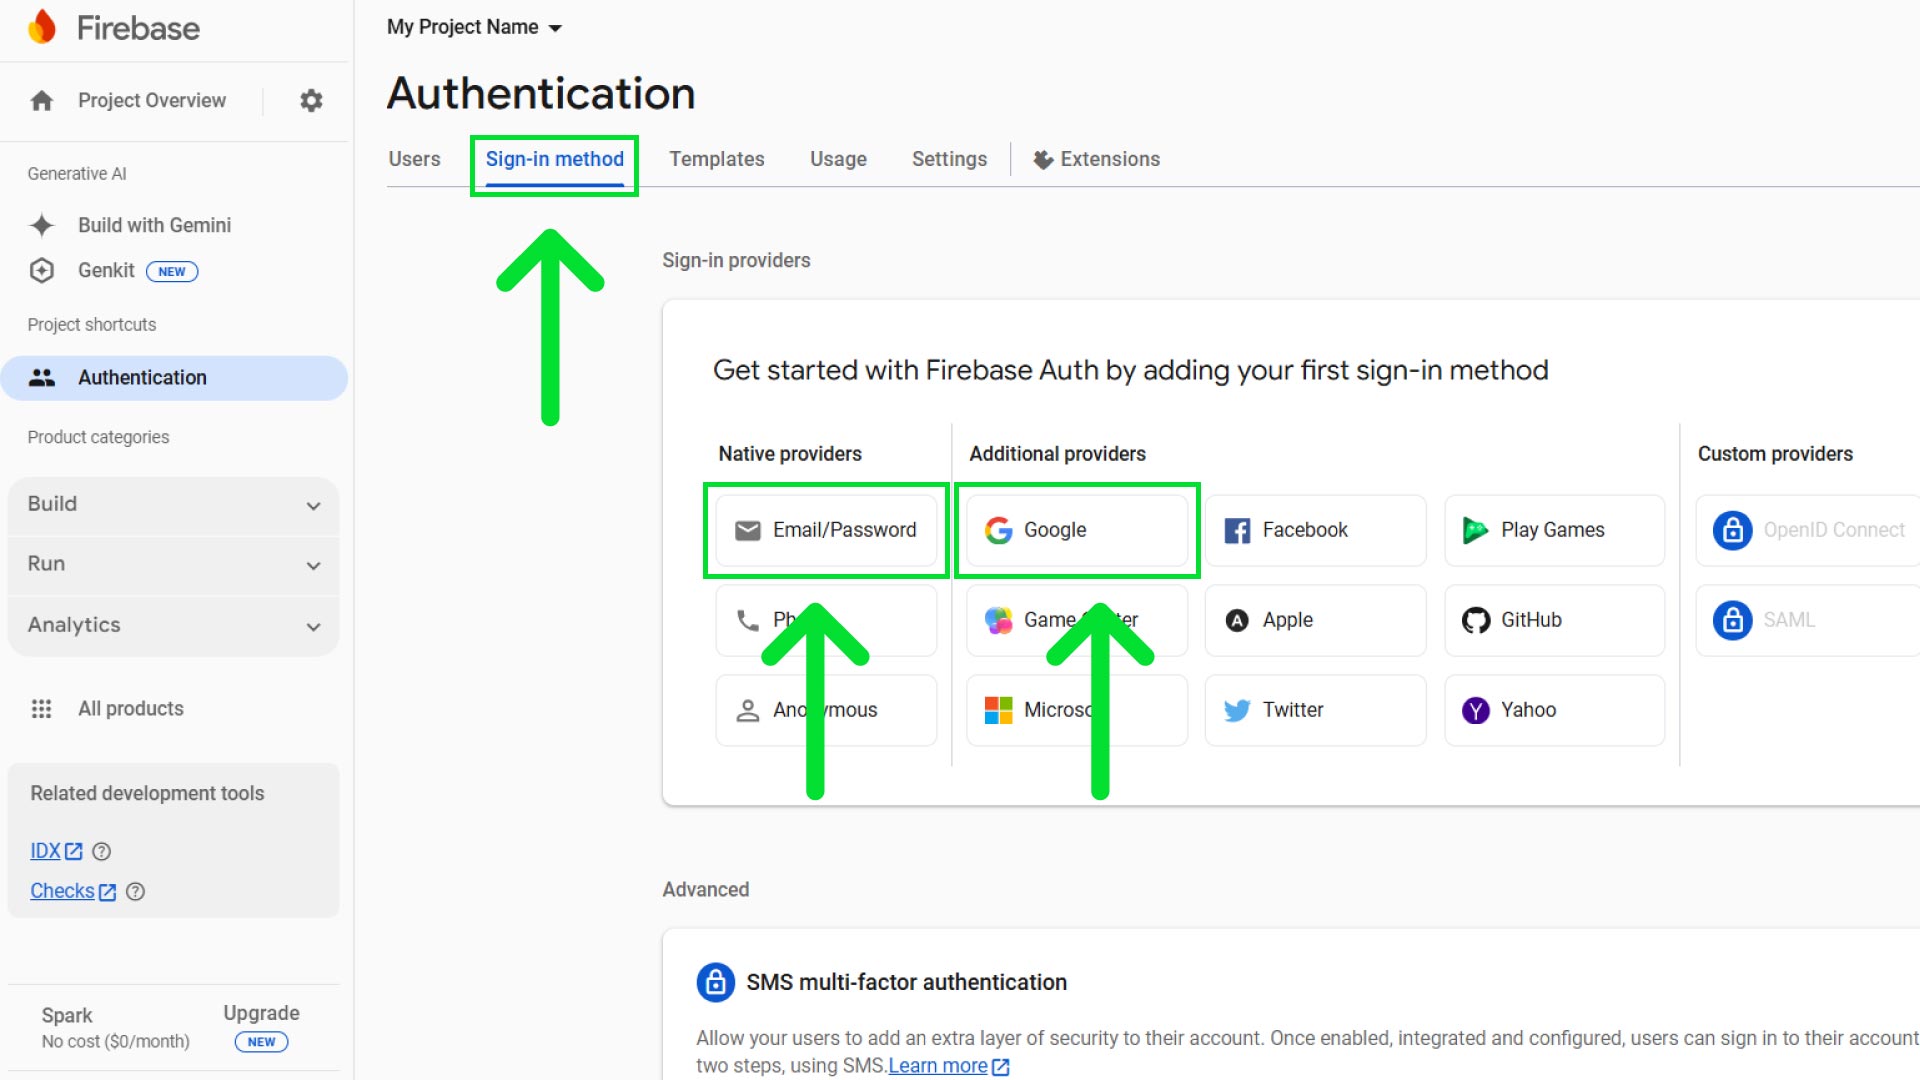Open the Users tab
The height and width of the screenshot is (1080, 1920).
[x=414, y=159]
